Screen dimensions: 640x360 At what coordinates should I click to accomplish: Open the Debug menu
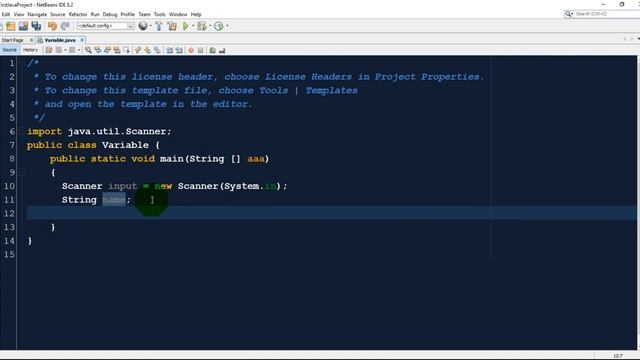pyautogui.click(x=110, y=14)
